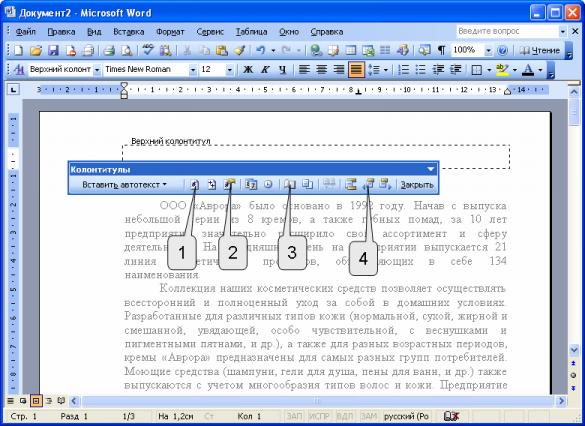Paste from the clipboard icon

[222, 50]
